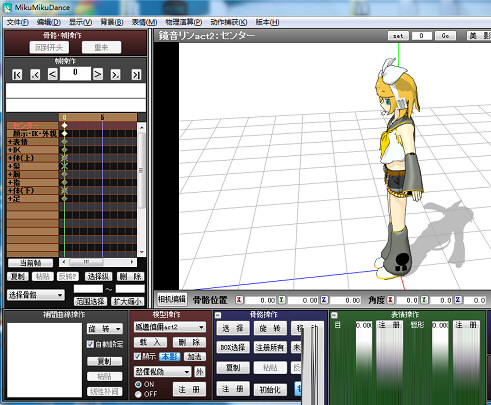This screenshot has height=405, width=491.
Task: Toggle the 自動設定 checkbox in interpolation panel
Action: coord(90,344)
